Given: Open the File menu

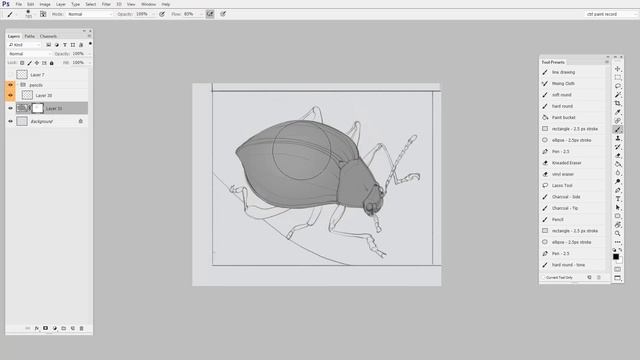Looking at the screenshot, I should 19,4.
